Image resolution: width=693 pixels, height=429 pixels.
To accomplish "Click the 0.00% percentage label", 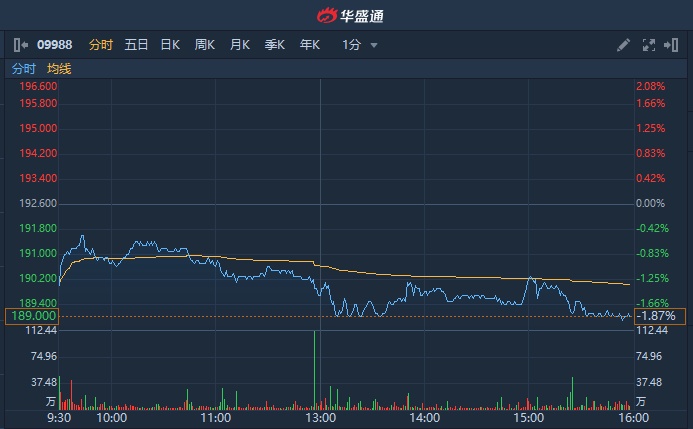I will coord(650,203).
